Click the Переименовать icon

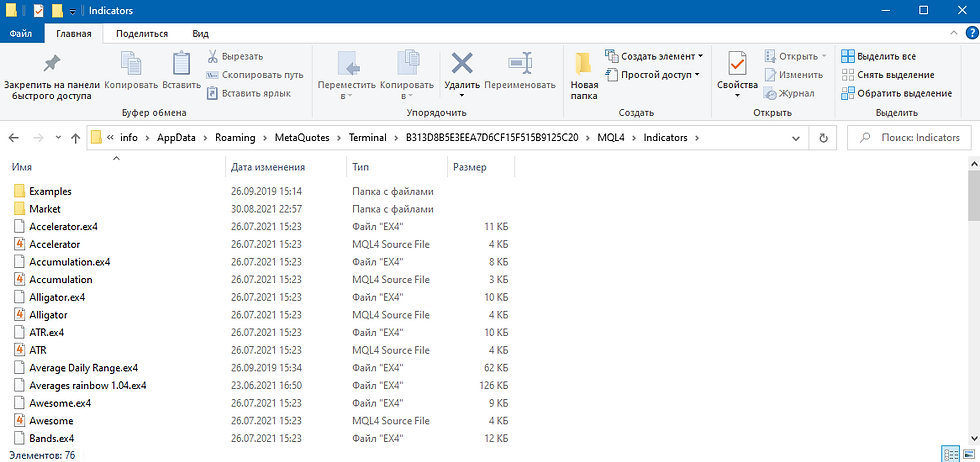click(x=519, y=63)
